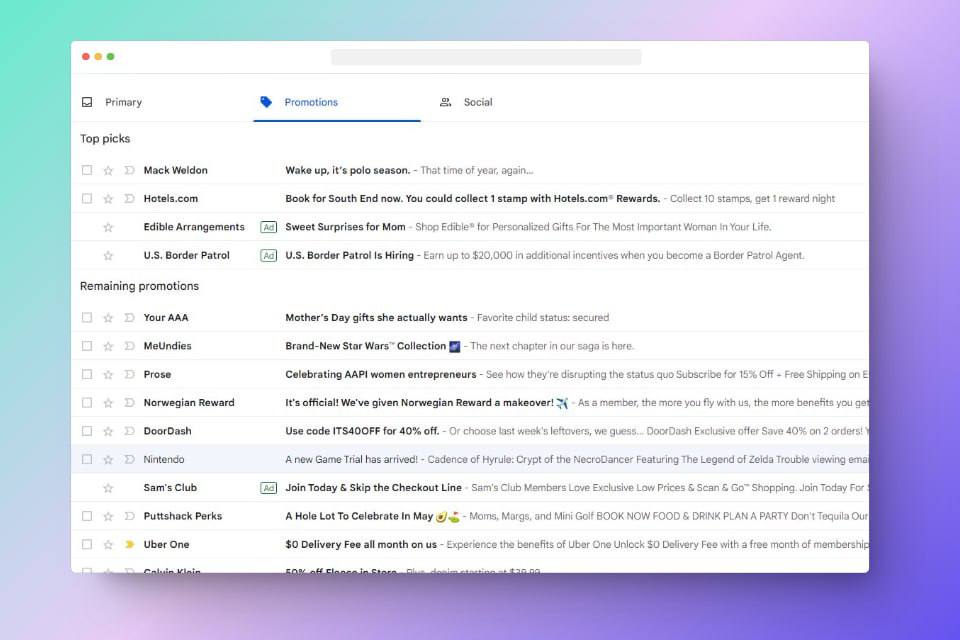Star the Edible Arrangements ad
This screenshot has width=960, height=640.
pyautogui.click(x=108, y=227)
